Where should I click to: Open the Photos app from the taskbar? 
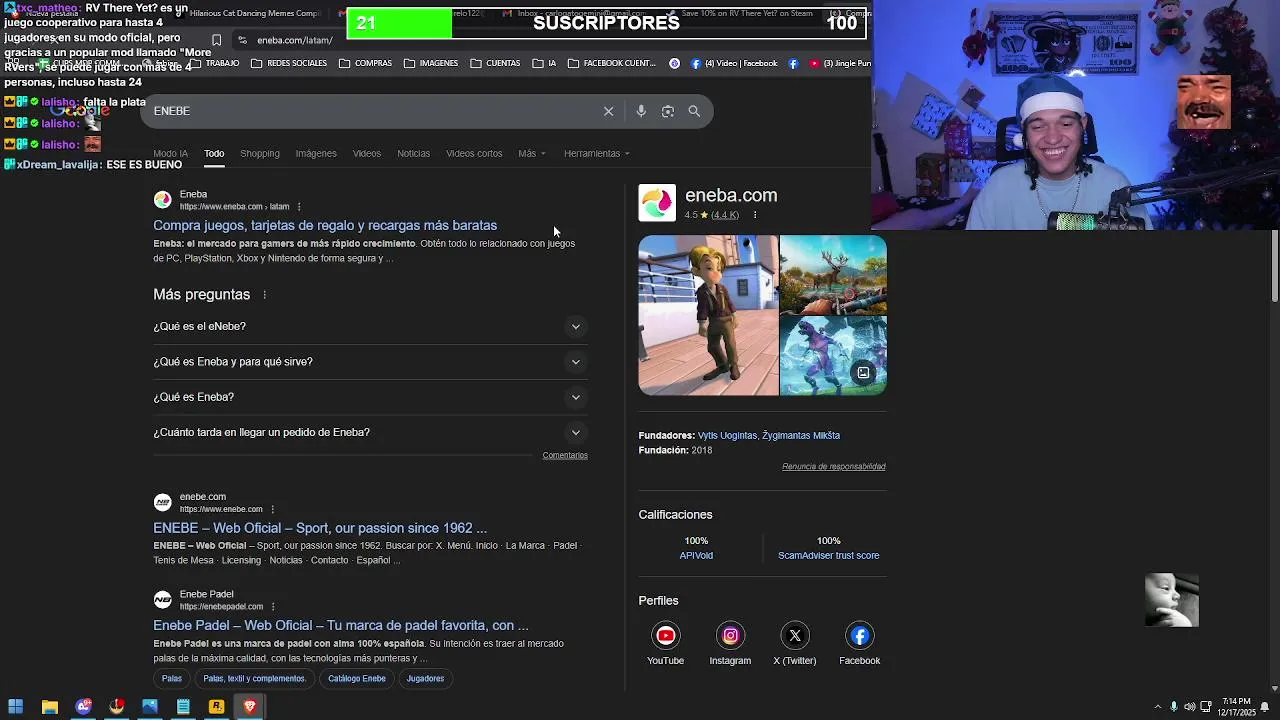click(150, 707)
